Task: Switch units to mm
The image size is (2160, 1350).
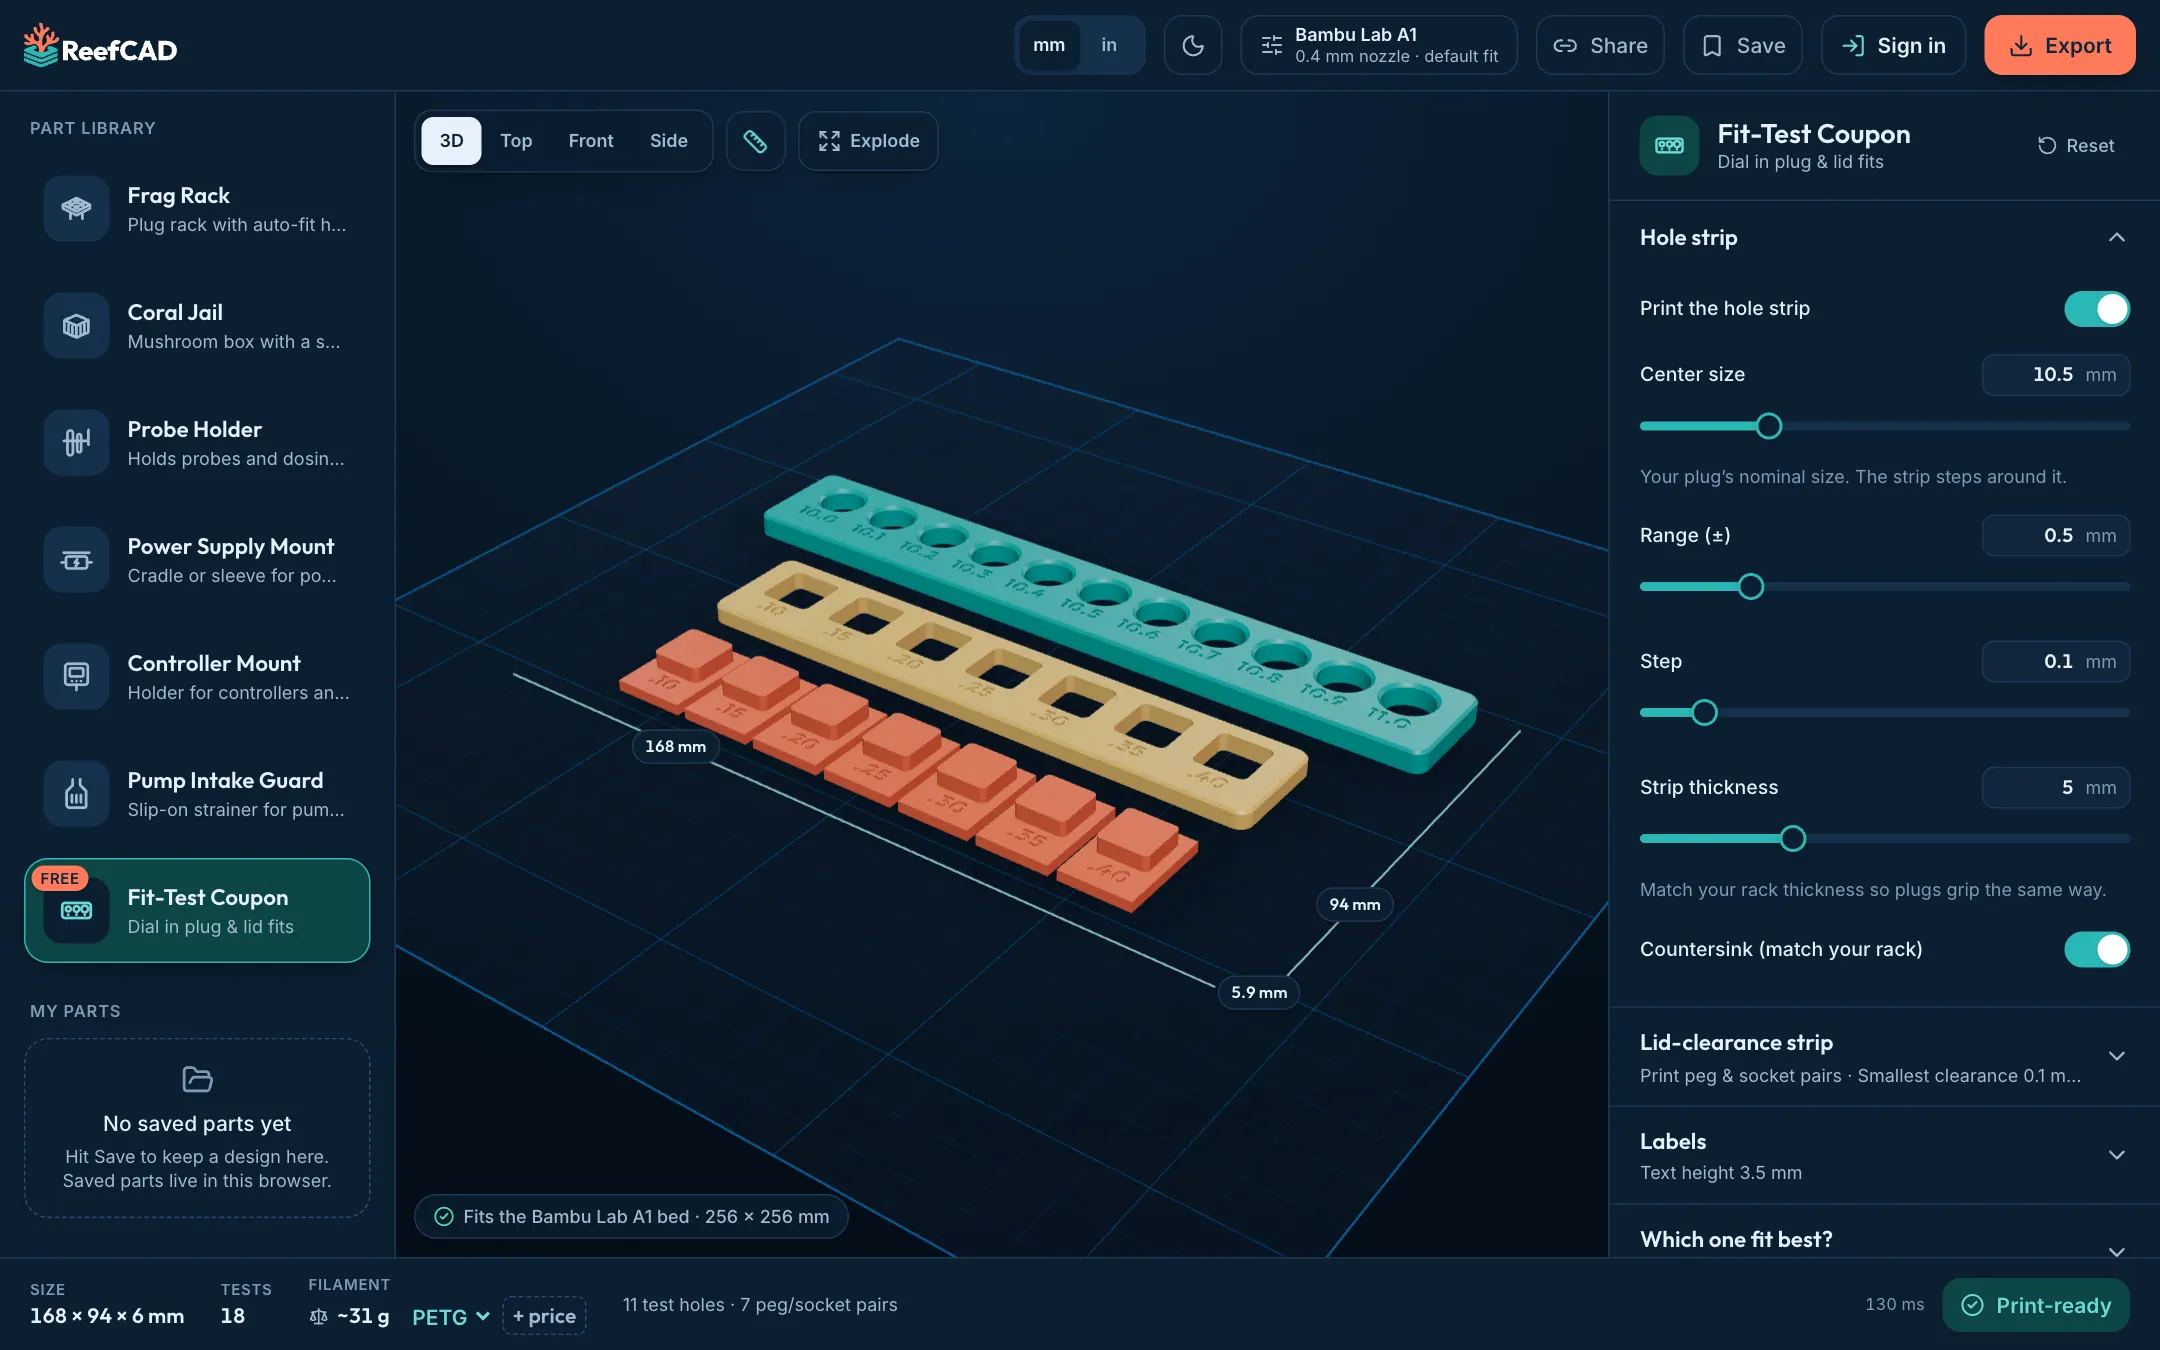Action: (x=1048, y=45)
